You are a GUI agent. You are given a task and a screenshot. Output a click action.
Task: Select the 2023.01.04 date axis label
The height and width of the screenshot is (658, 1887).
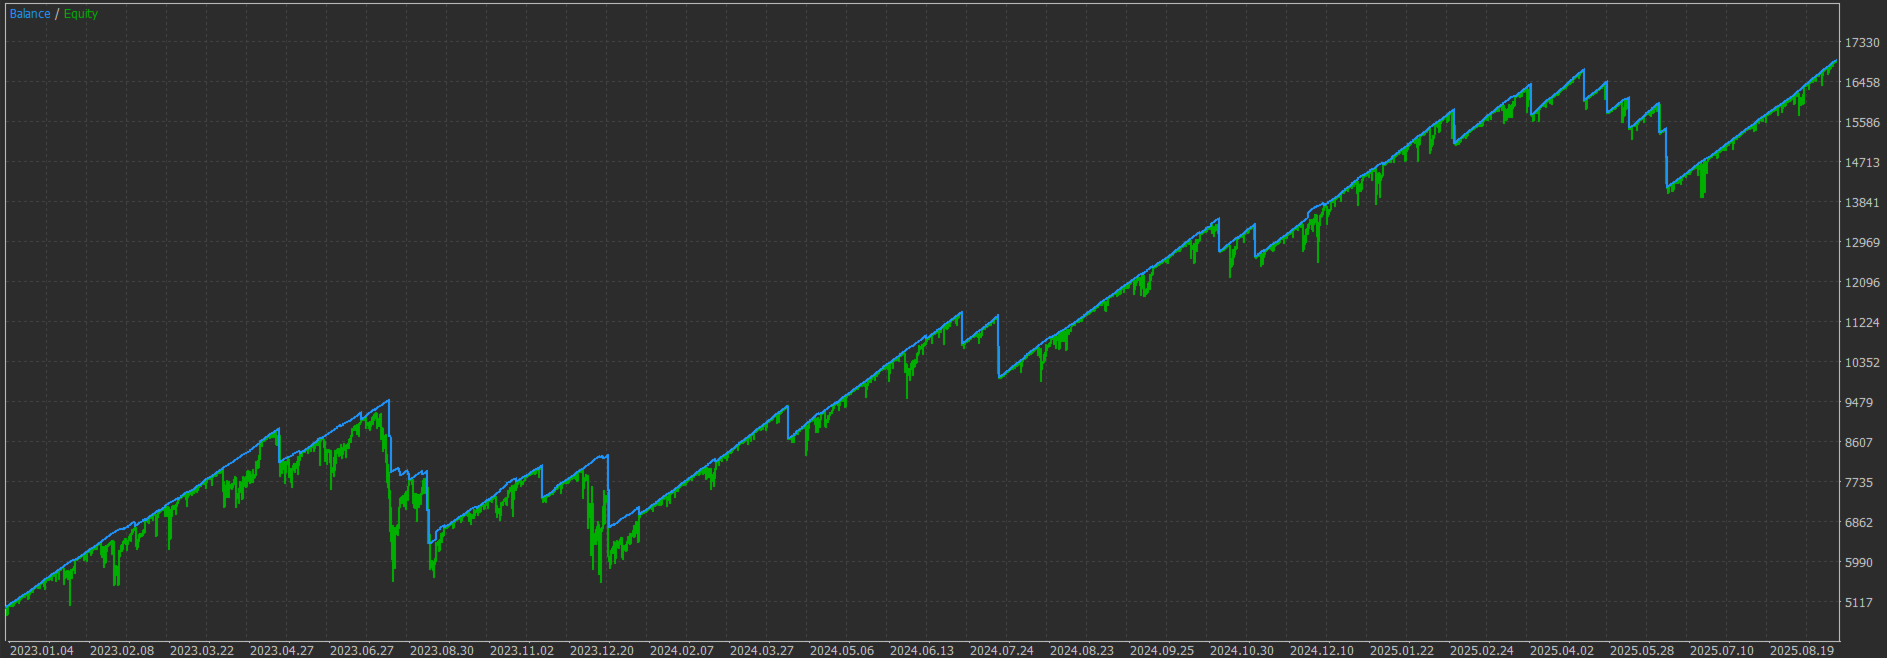coord(42,651)
